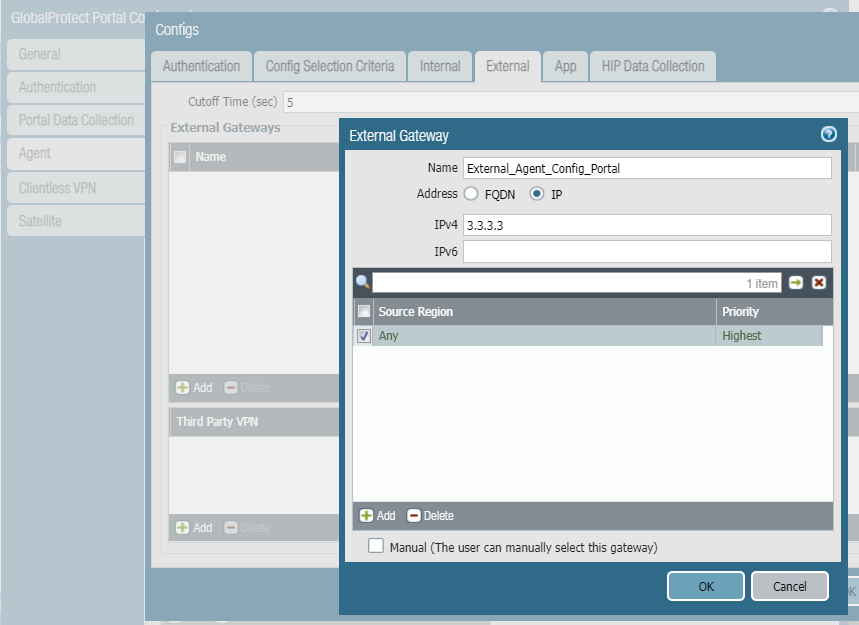Viewport: 859px width, 625px height.
Task: Click the empty IPv6 field
Action: [647, 251]
